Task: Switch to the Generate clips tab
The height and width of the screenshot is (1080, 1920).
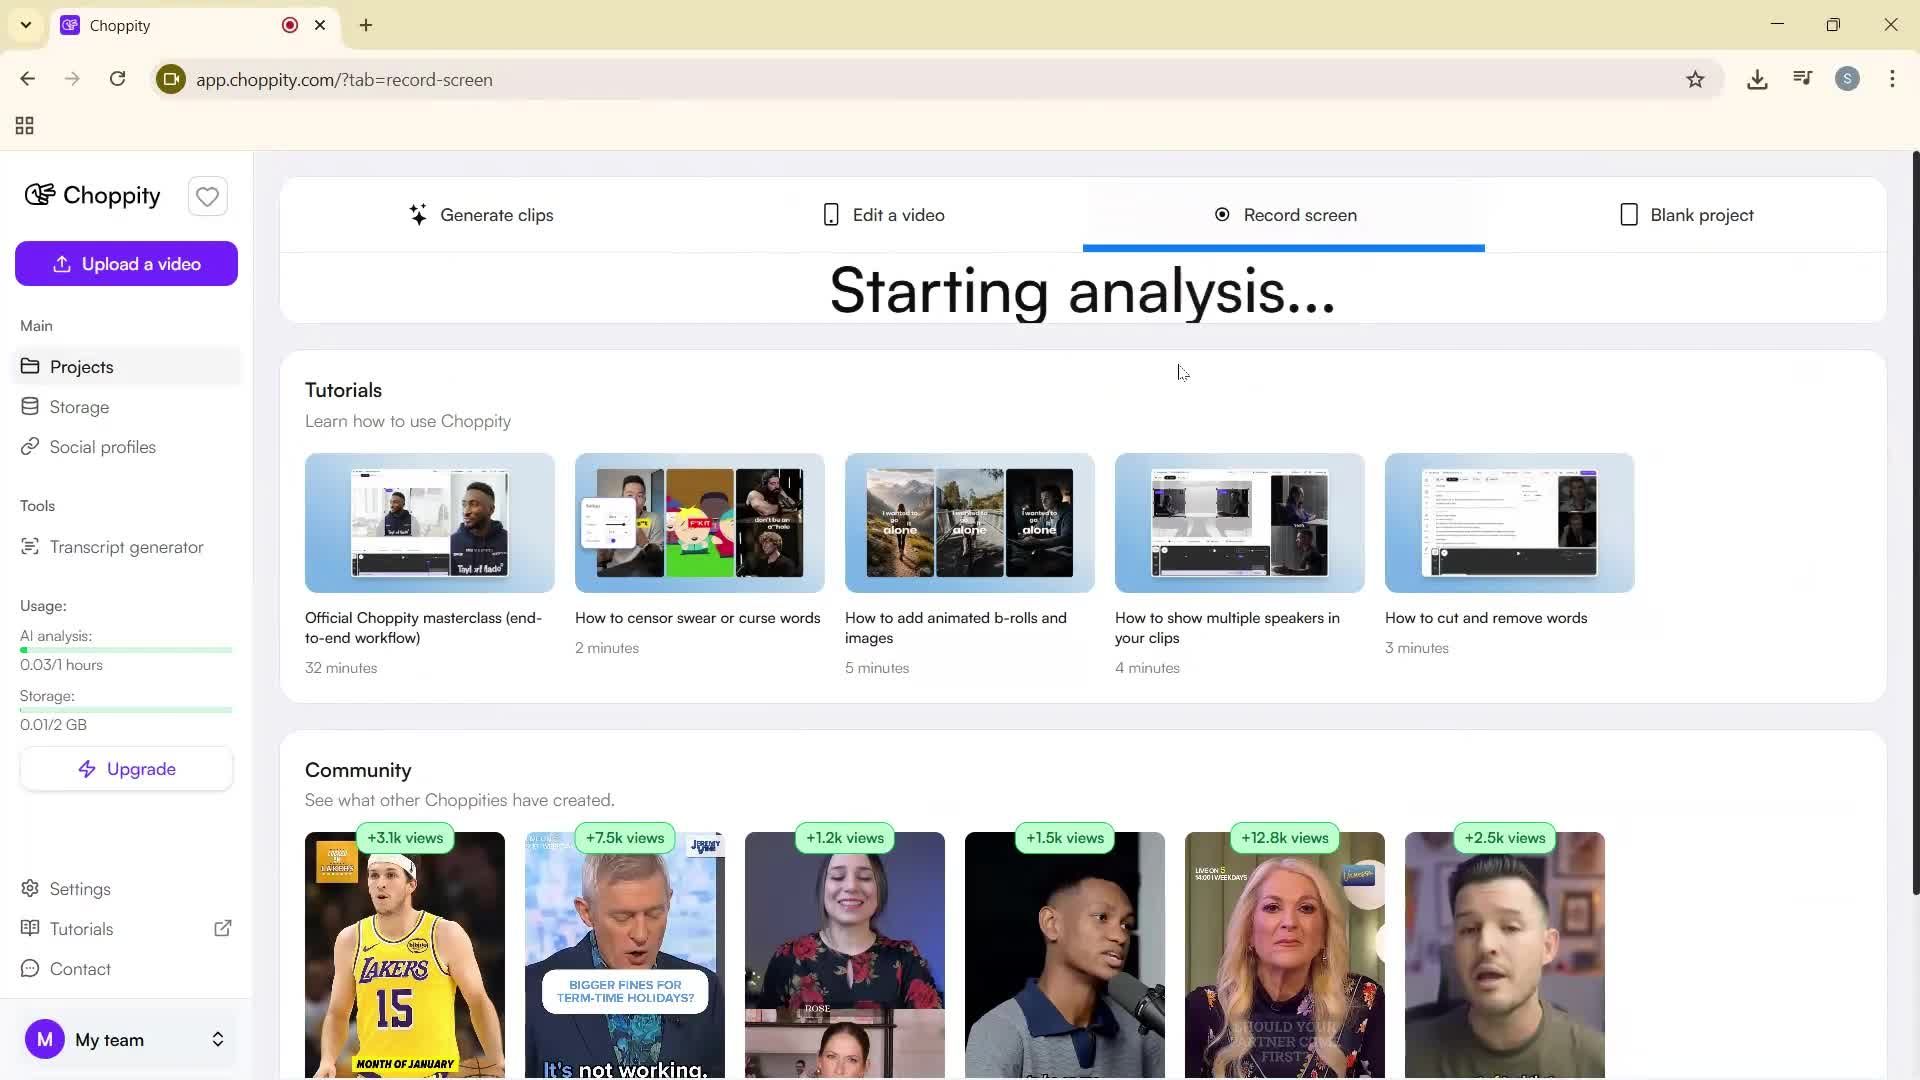Action: [483, 214]
